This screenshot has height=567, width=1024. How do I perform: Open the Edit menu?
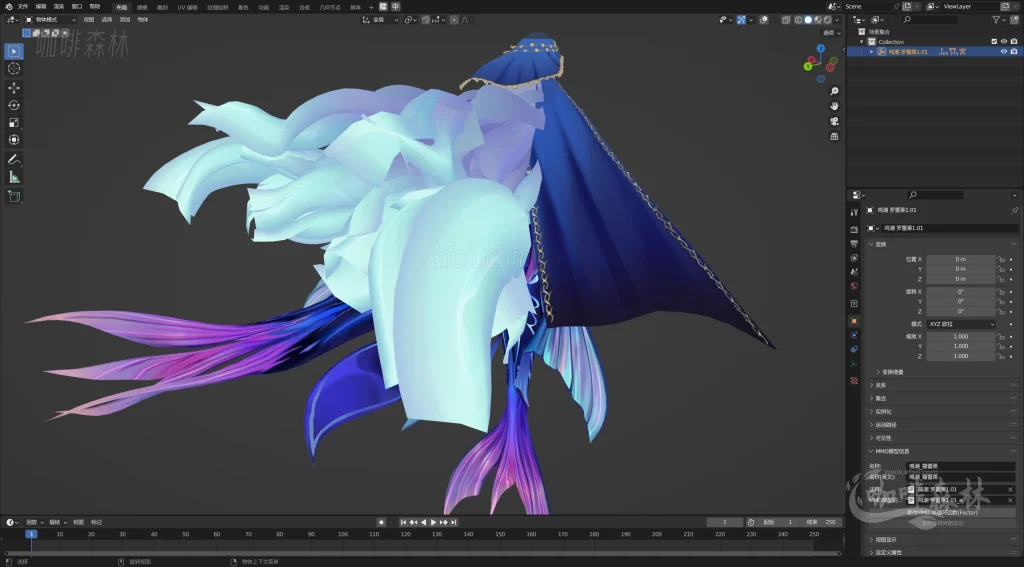(41, 7)
